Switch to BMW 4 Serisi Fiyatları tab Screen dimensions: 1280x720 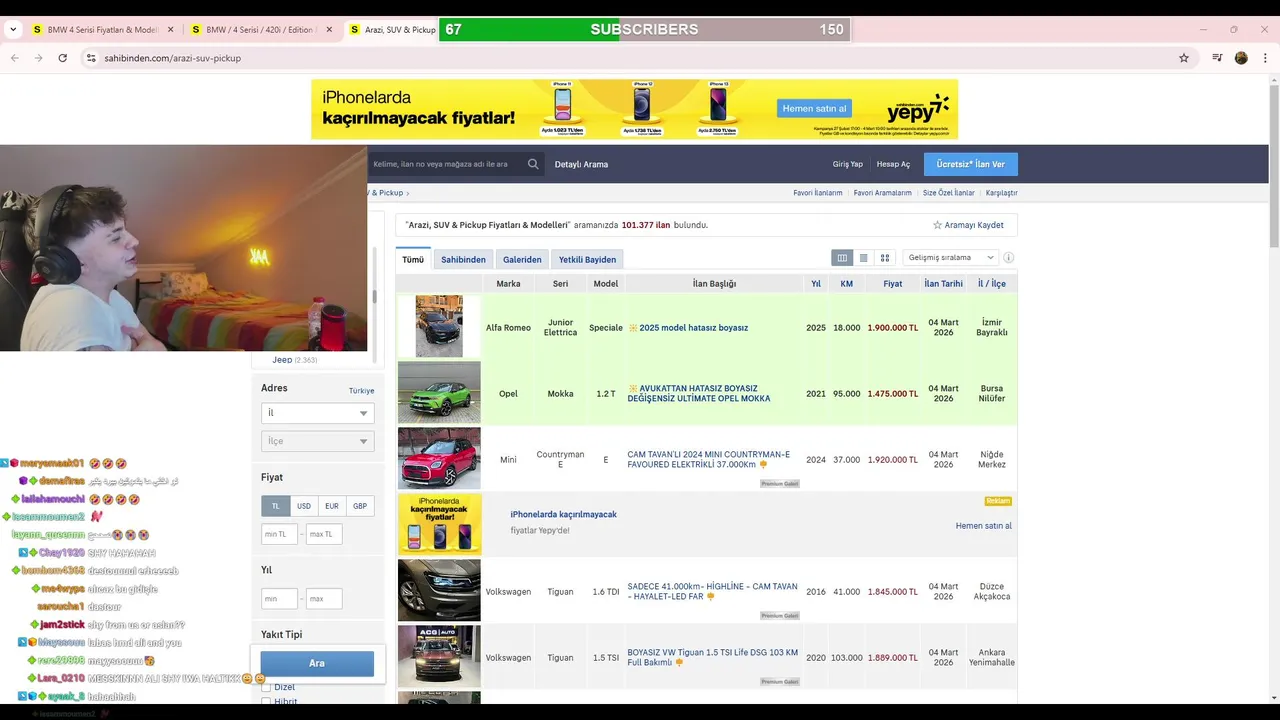pyautogui.click(x=95, y=30)
